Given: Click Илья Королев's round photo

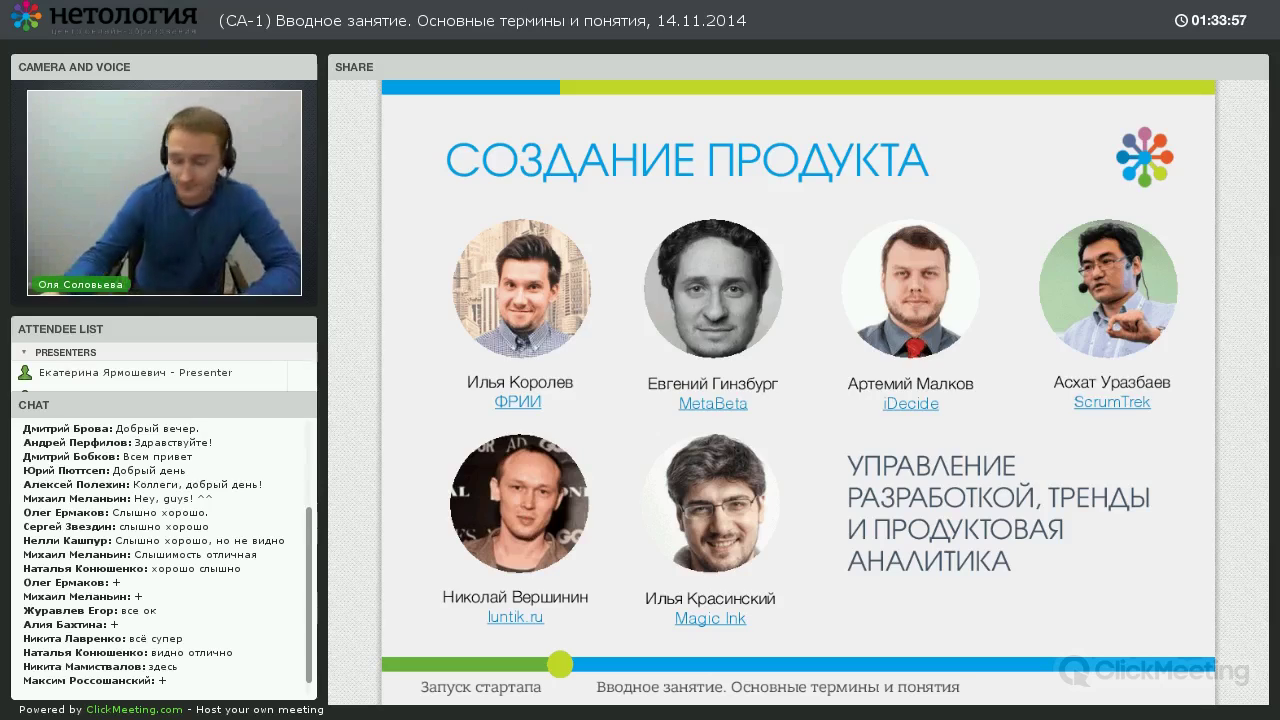Looking at the screenshot, I should (x=521, y=288).
